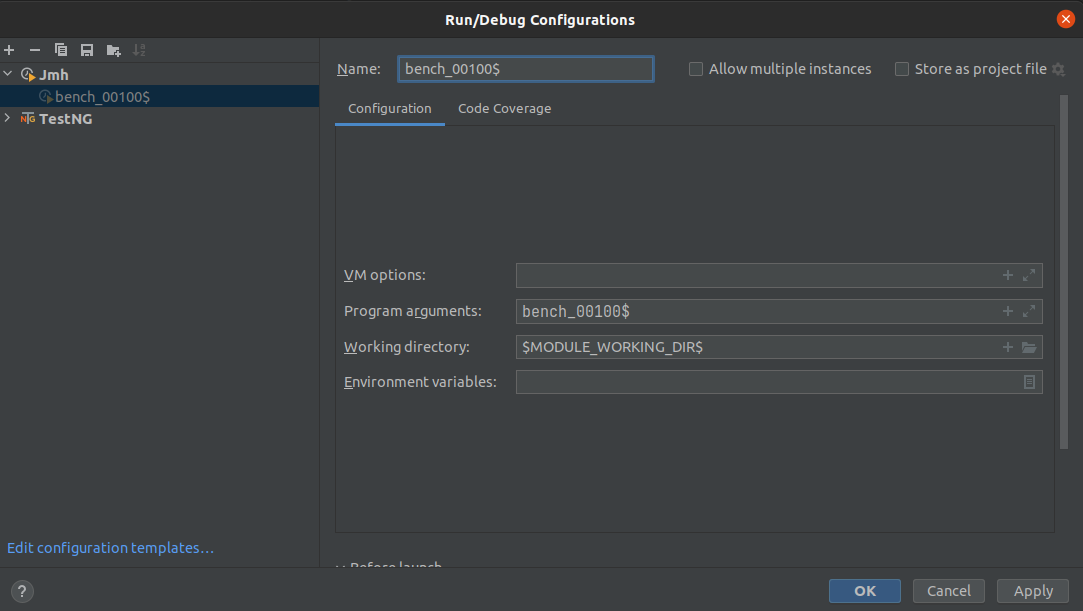Viewport: 1083px width, 611px height.
Task: Copy the bench_00100$ configuration
Action: [60, 49]
